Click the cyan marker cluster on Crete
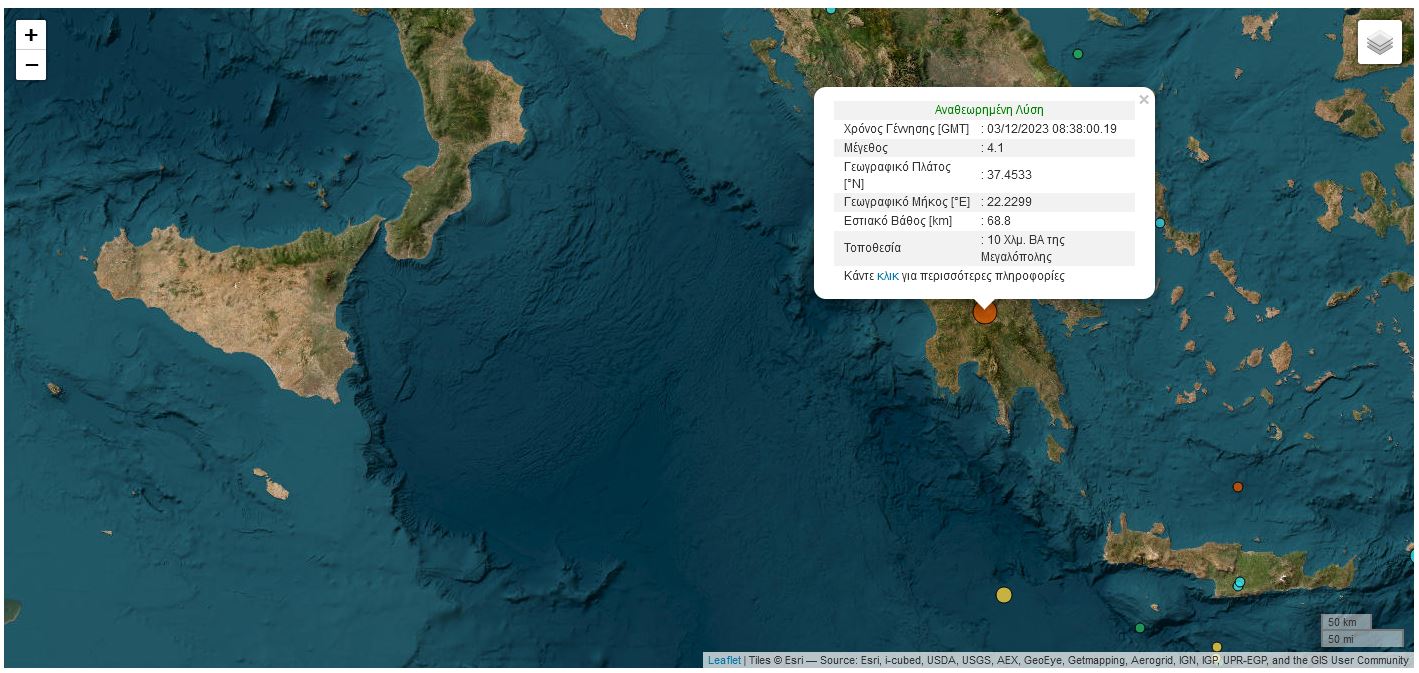This screenshot has height=673, width=1419. pyautogui.click(x=1239, y=583)
